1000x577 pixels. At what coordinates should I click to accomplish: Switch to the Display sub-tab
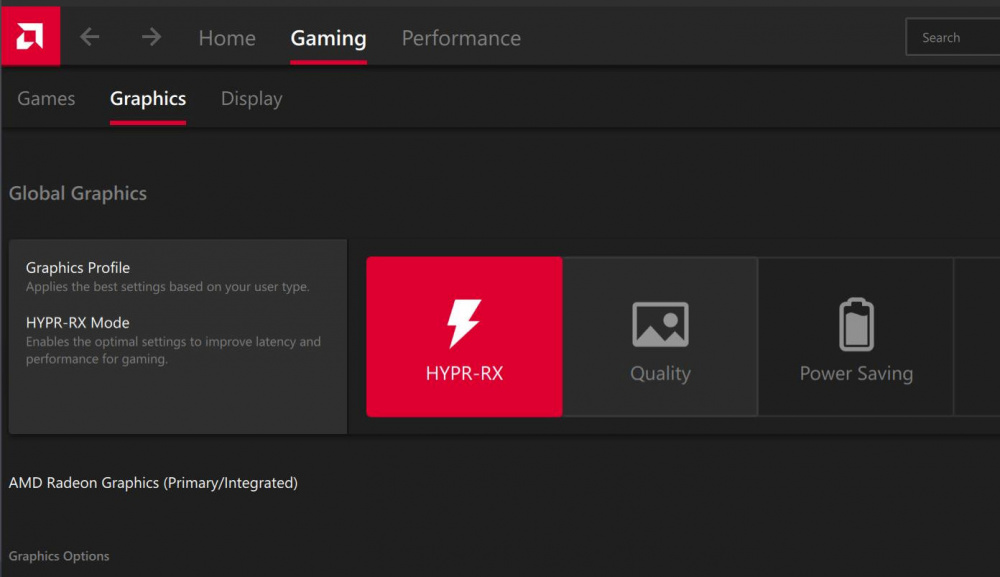click(x=251, y=99)
